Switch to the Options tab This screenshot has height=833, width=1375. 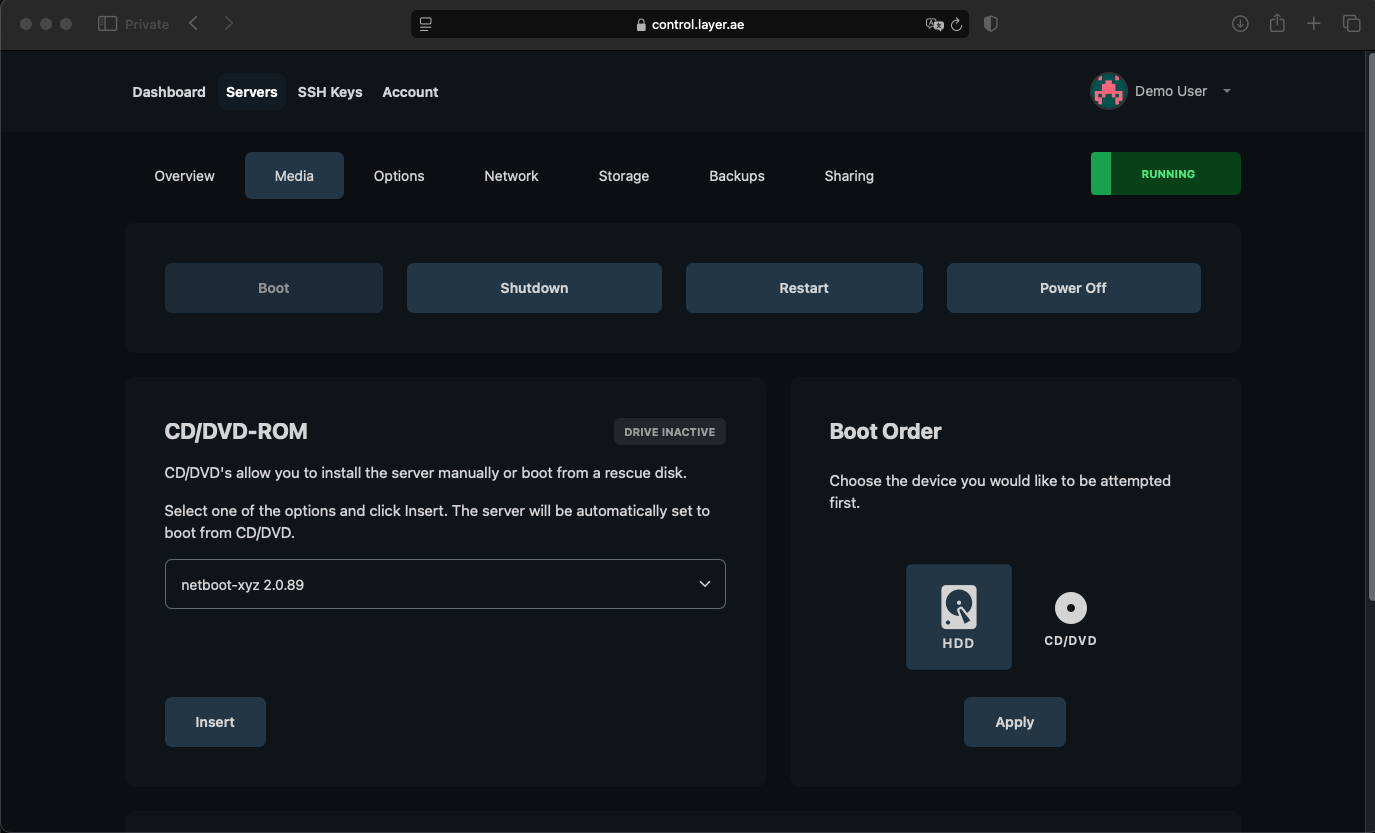pos(399,176)
